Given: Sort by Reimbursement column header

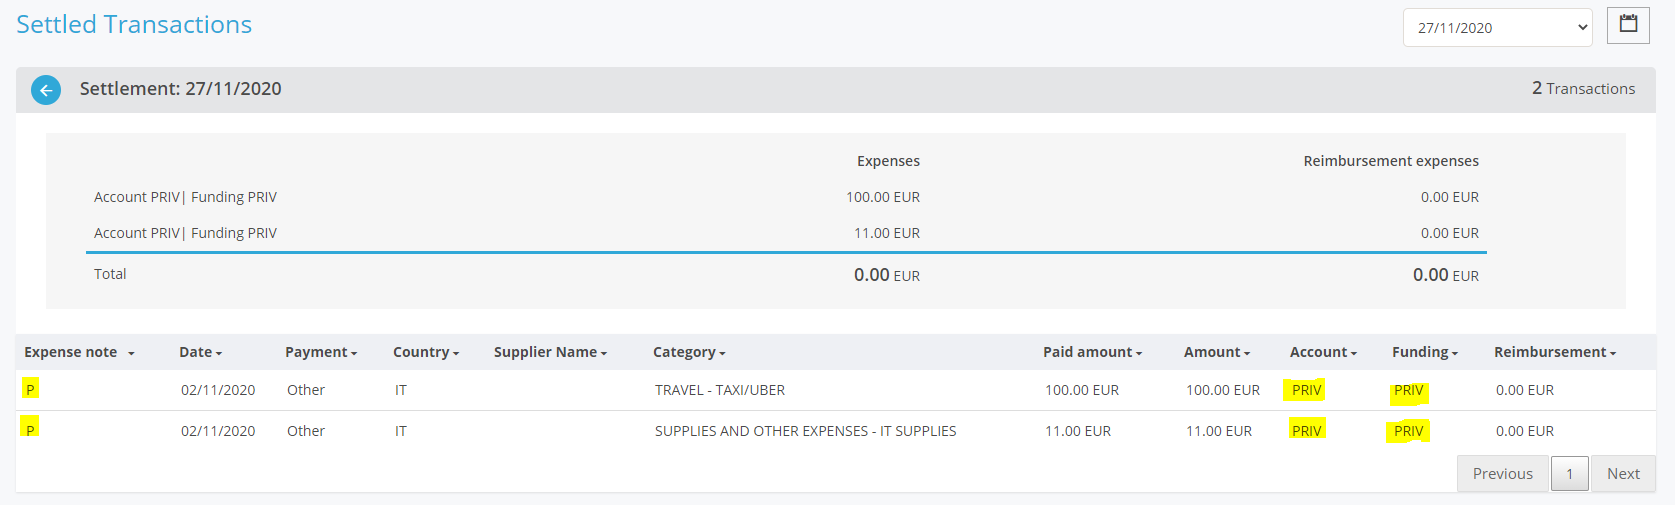Looking at the screenshot, I should [1554, 352].
